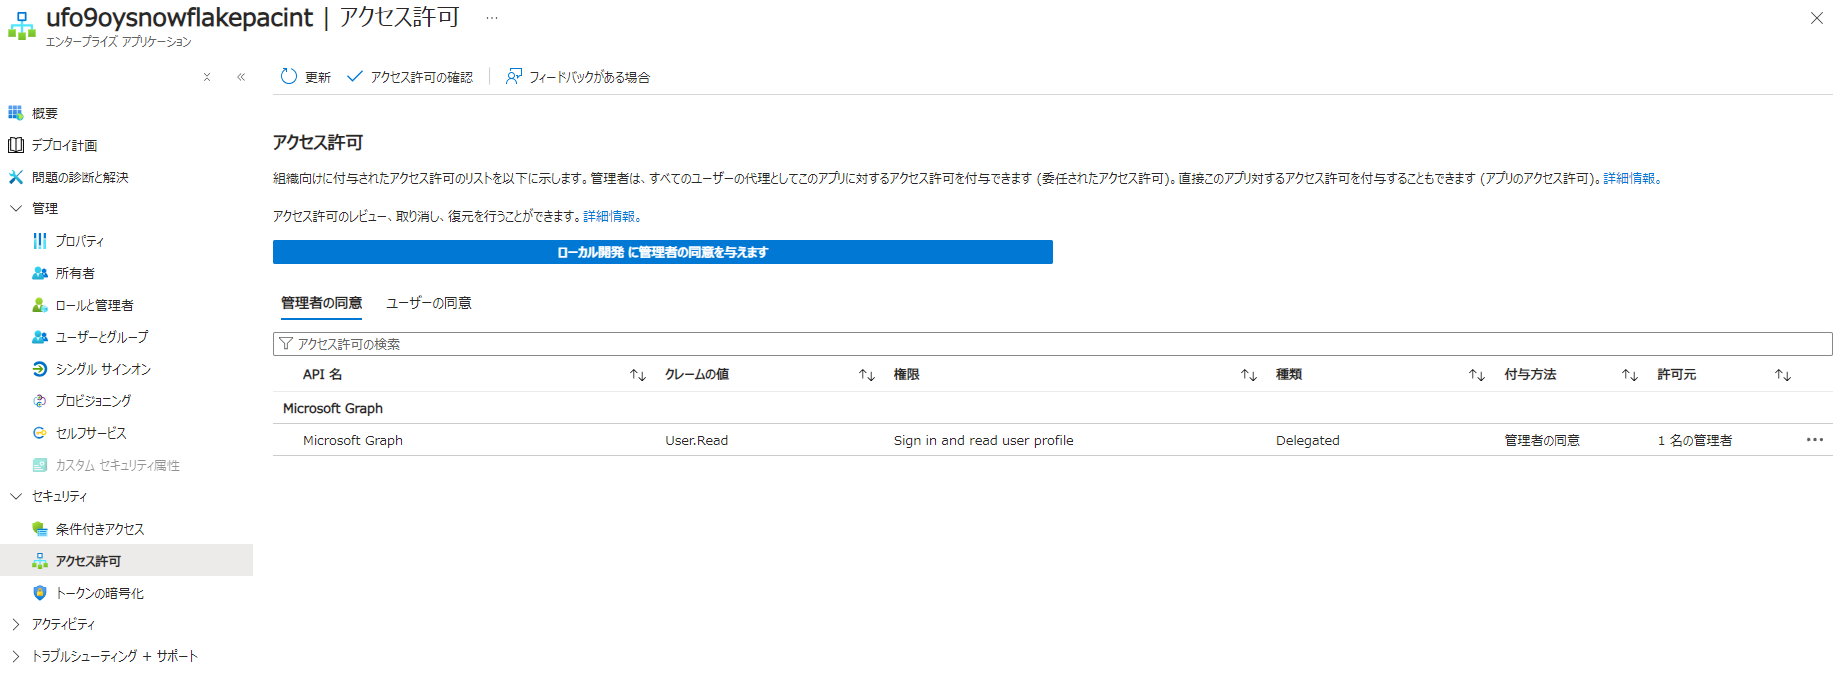
Task: Close the アクセス許可 blade
Action: pos(1816,18)
